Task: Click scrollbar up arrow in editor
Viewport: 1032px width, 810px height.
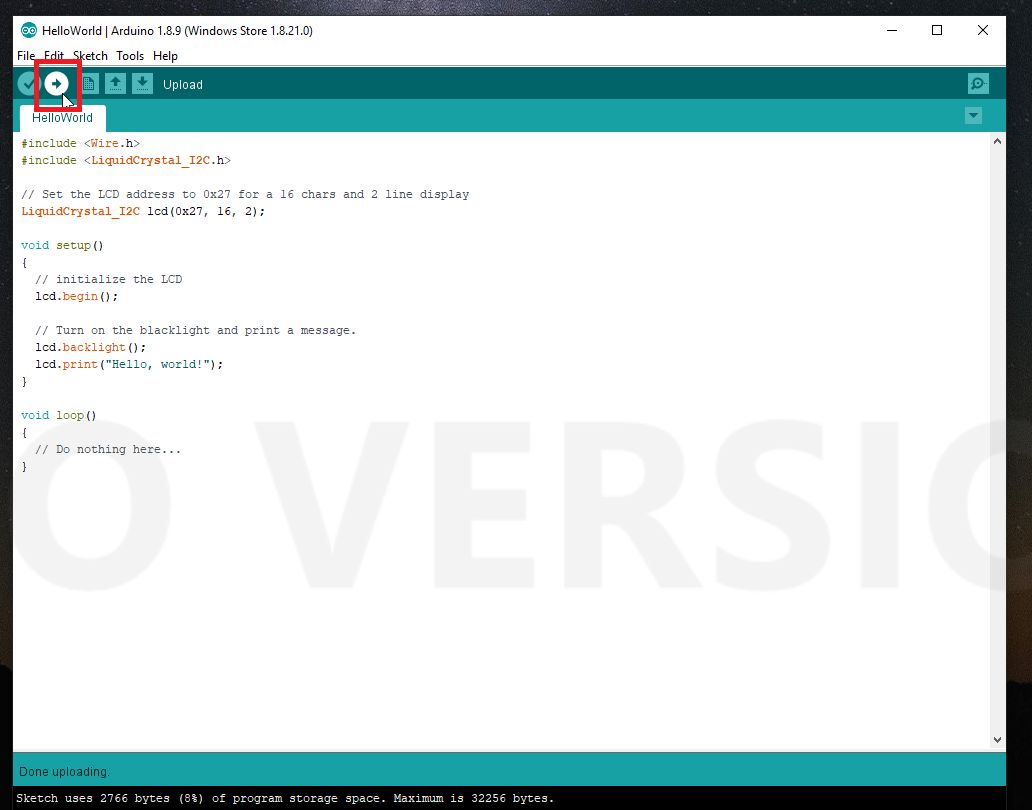Action: tap(997, 141)
